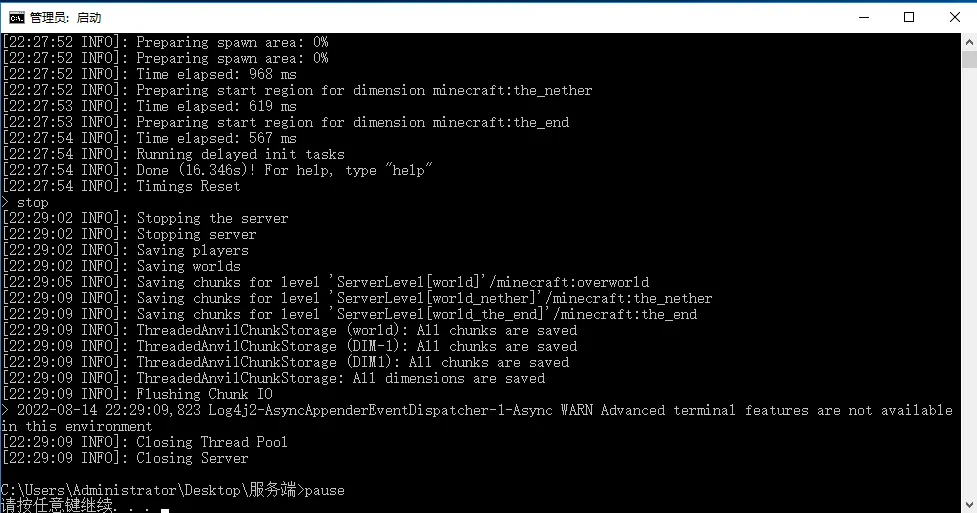
Task: Close the console window
Action: pyautogui.click(x=953, y=17)
